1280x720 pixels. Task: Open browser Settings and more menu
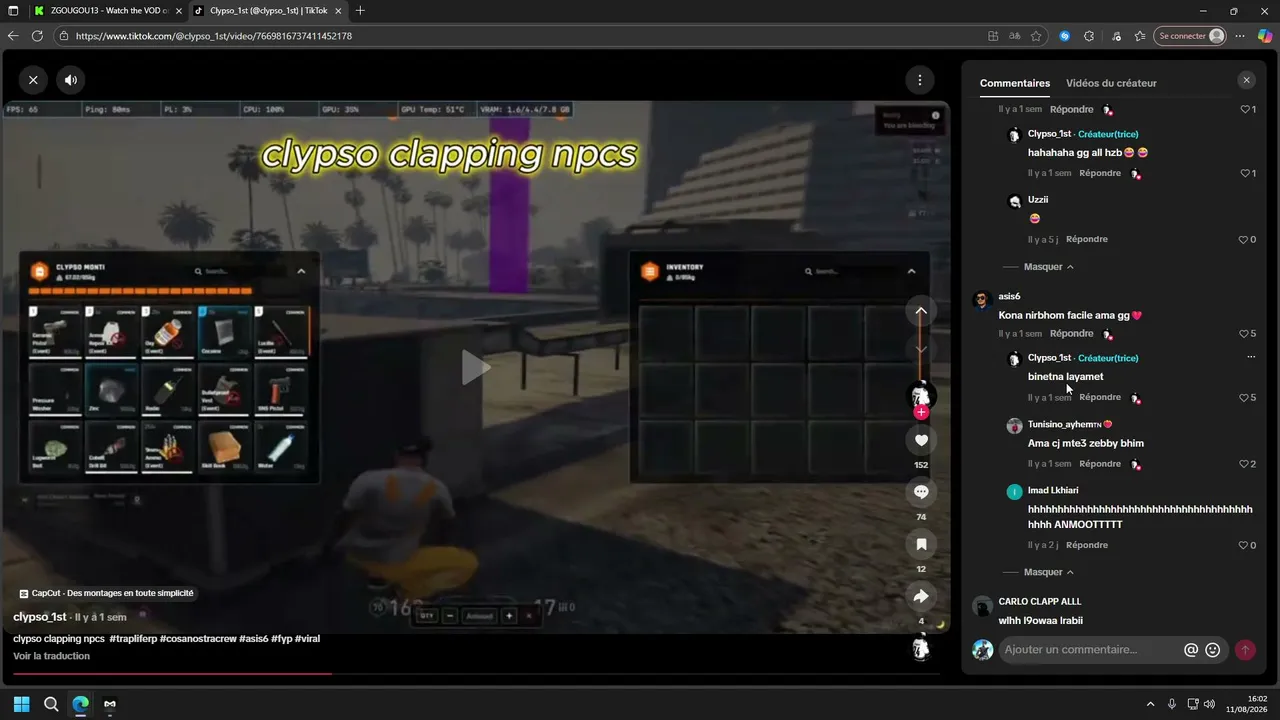point(1240,36)
